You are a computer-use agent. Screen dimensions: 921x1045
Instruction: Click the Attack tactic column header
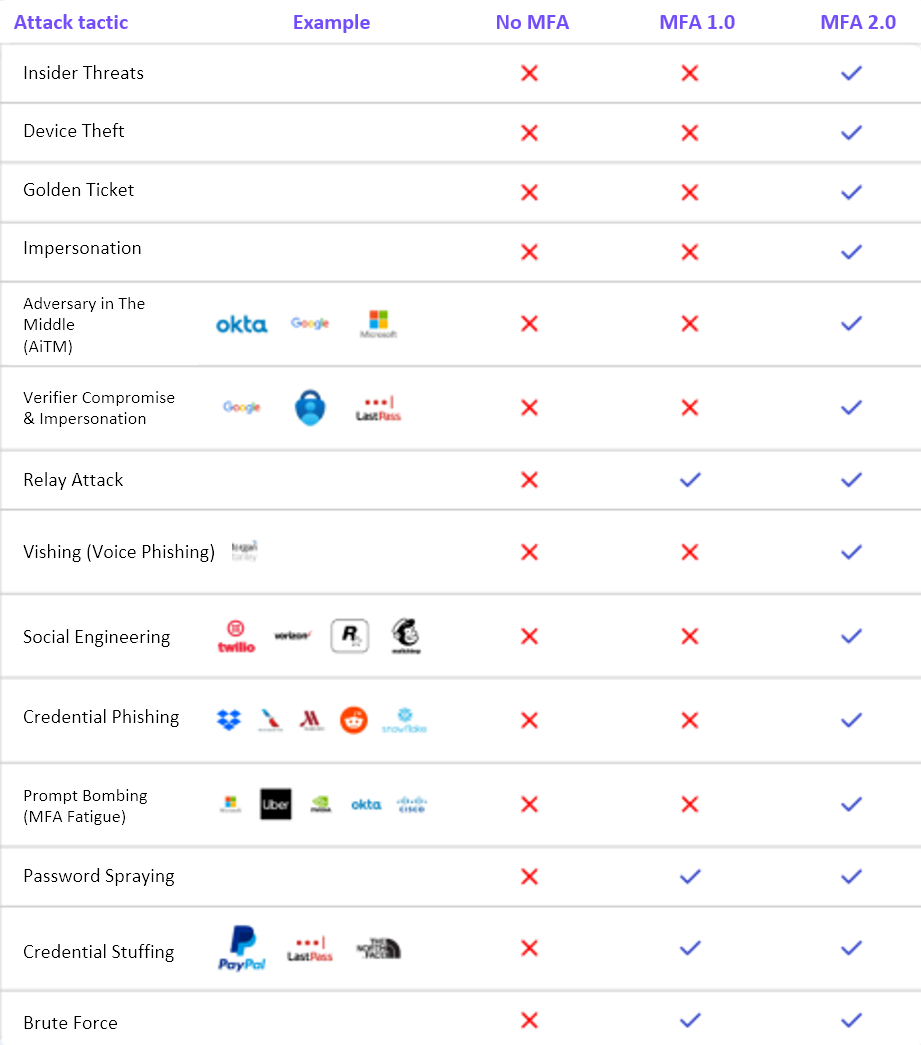71,22
